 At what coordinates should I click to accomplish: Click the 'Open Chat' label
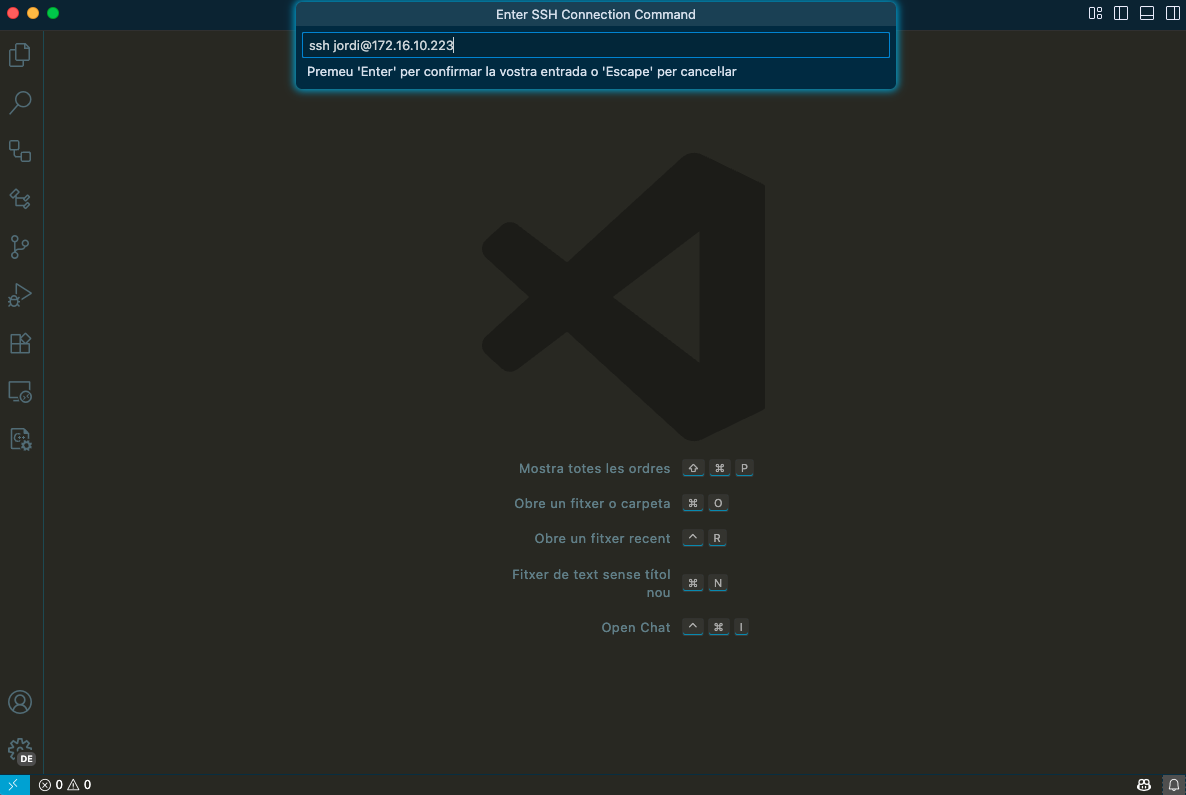coord(635,628)
